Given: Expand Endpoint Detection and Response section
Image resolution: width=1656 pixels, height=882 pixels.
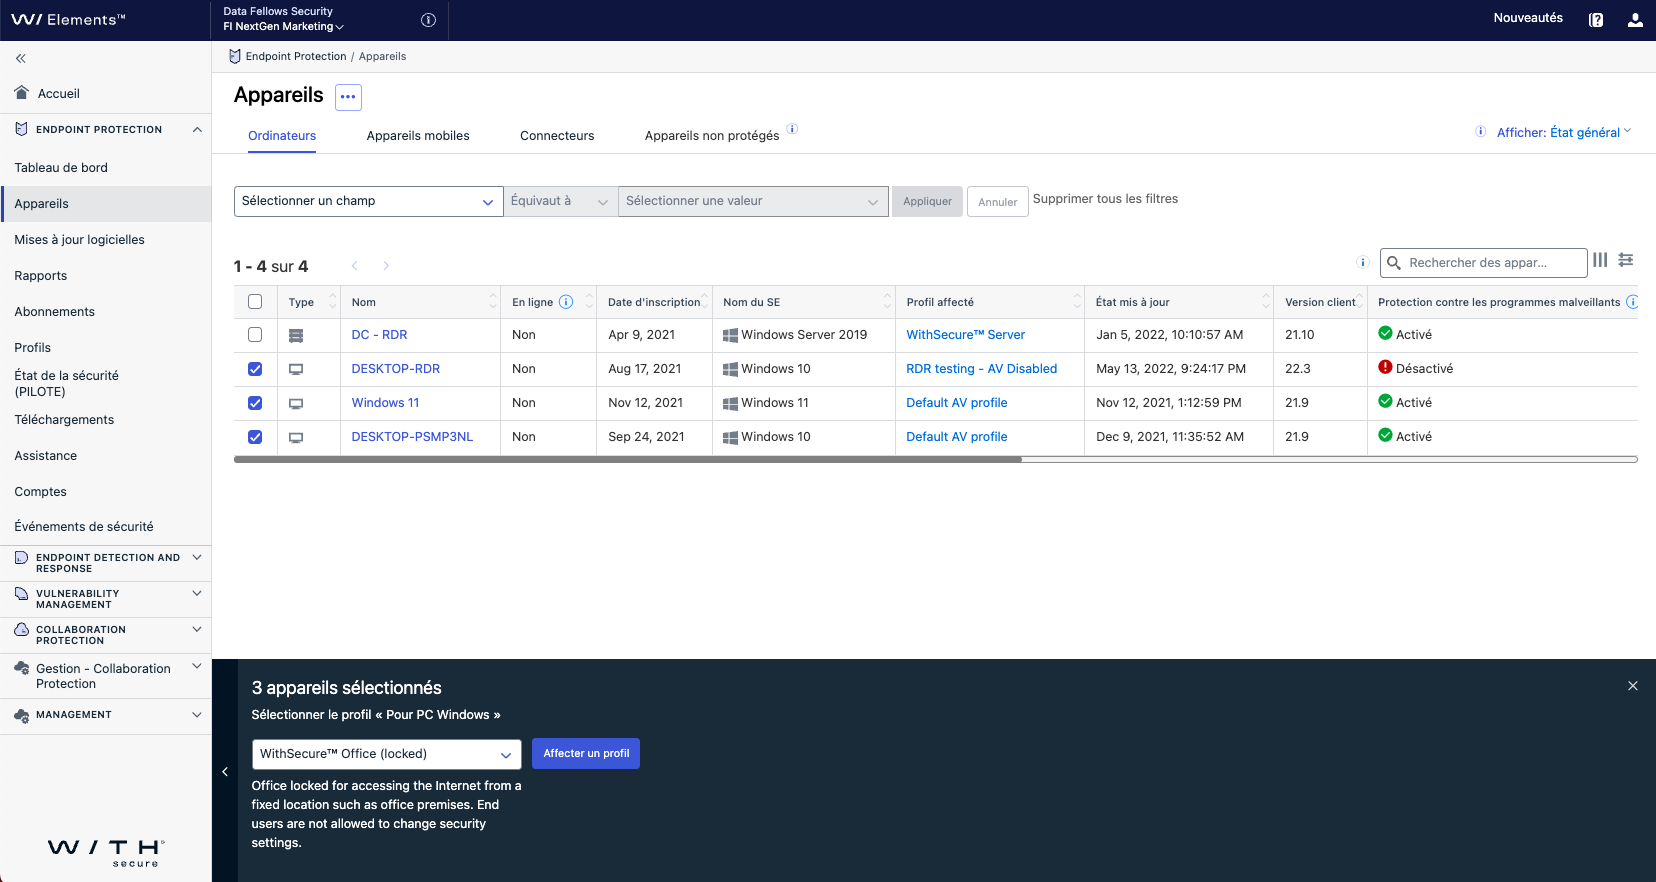Looking at the screenshot, I should (x=197, y=557).
